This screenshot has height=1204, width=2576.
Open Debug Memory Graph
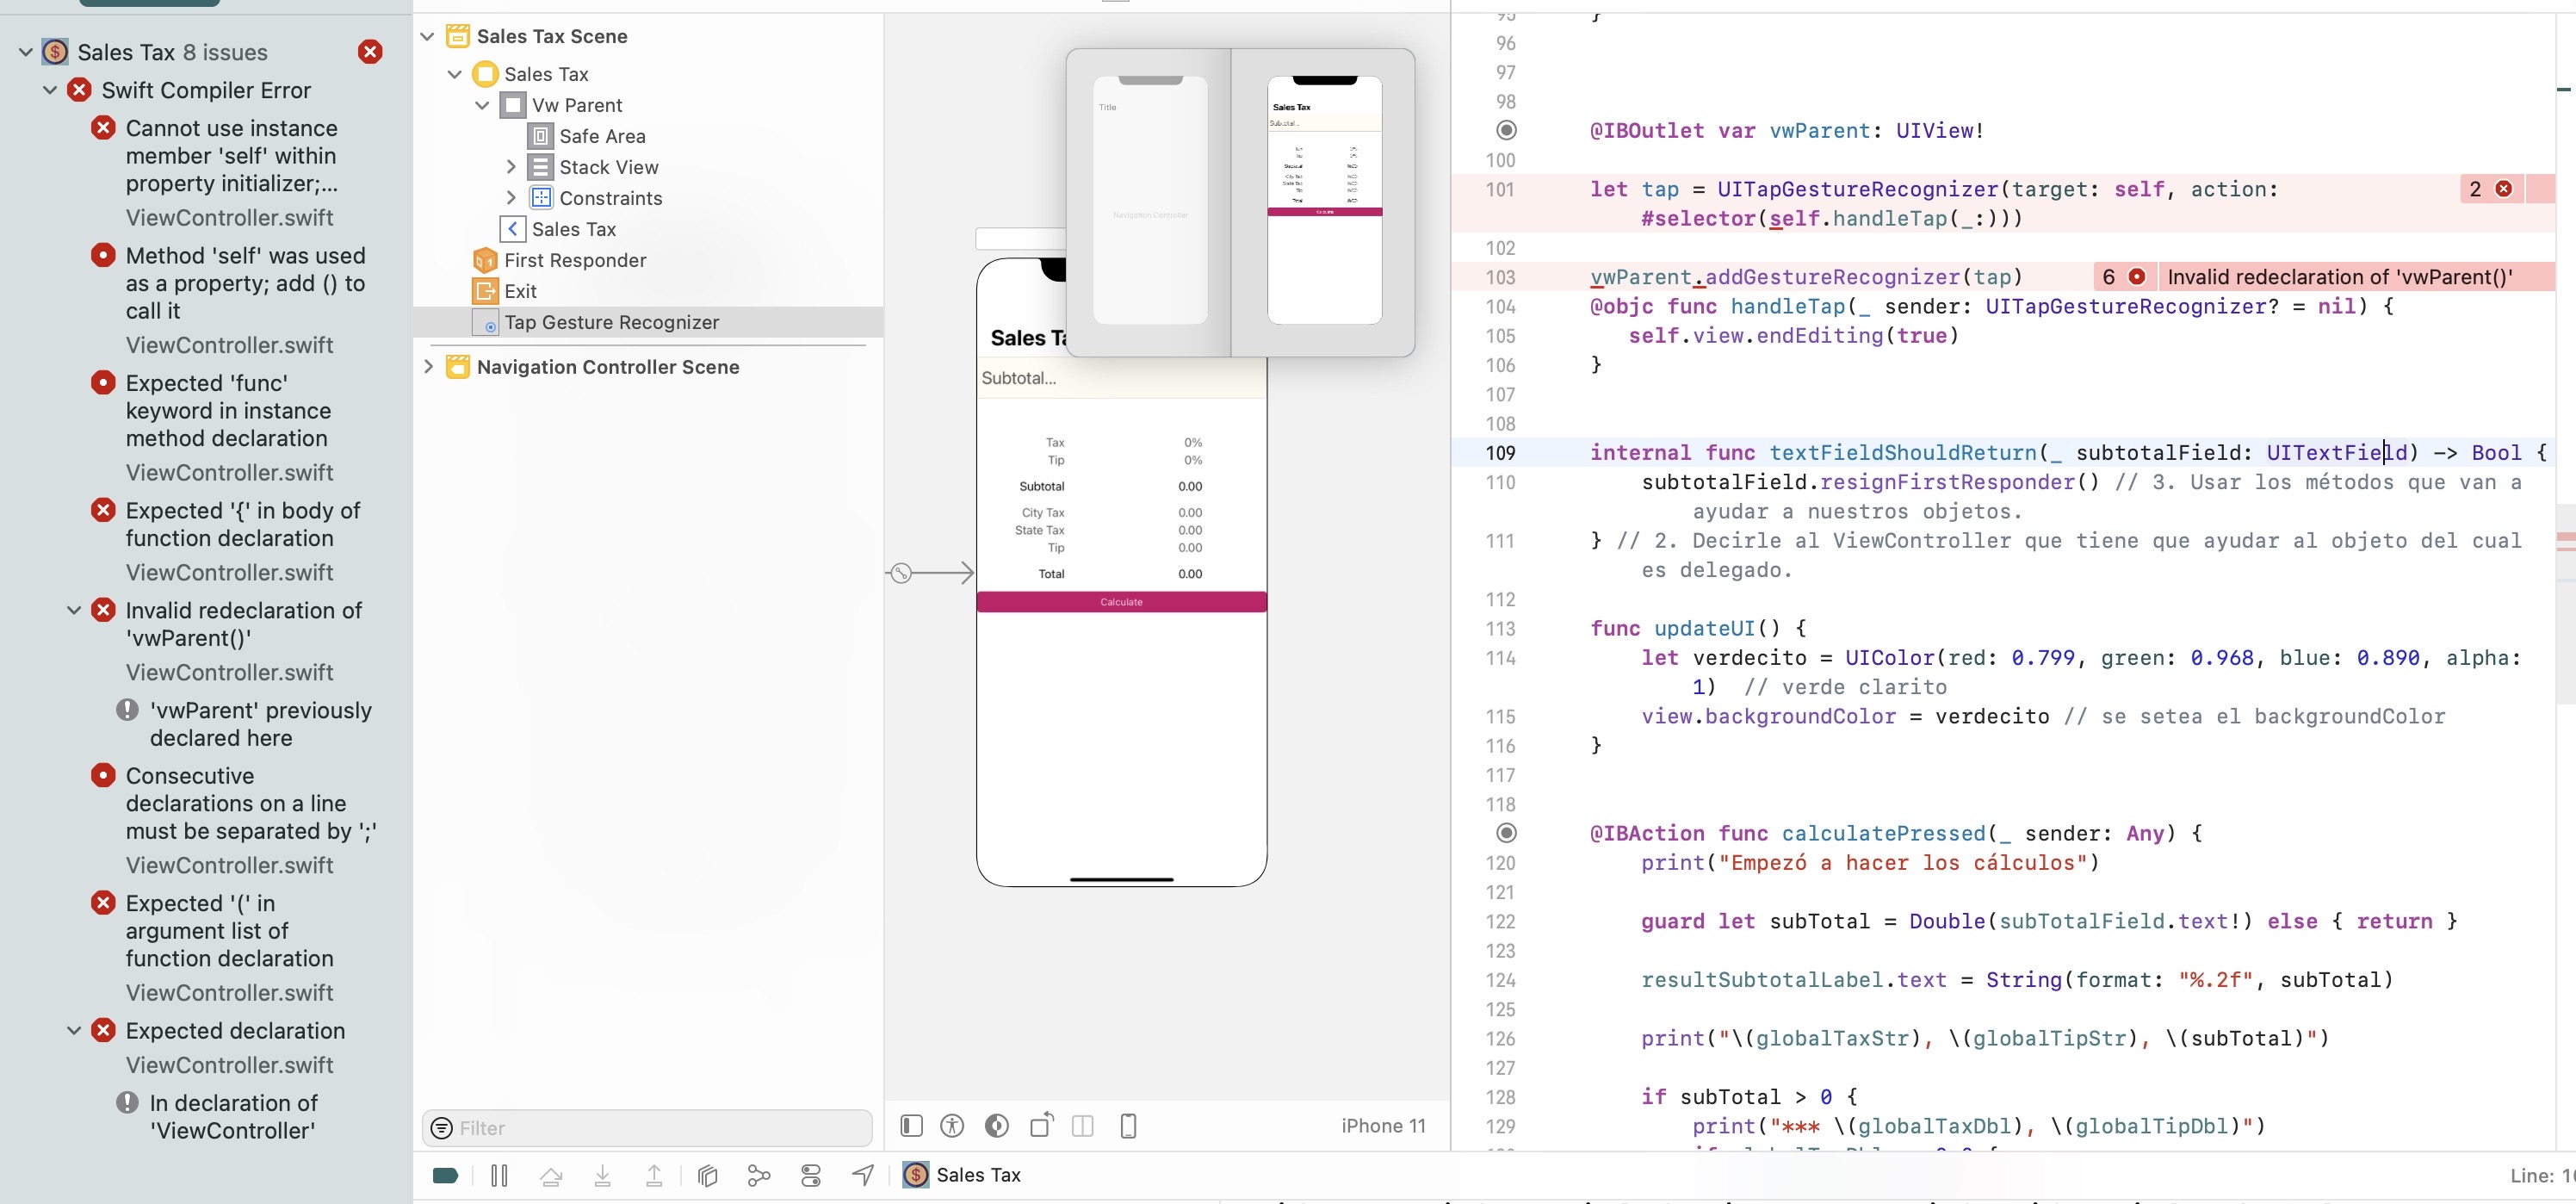759,1175
